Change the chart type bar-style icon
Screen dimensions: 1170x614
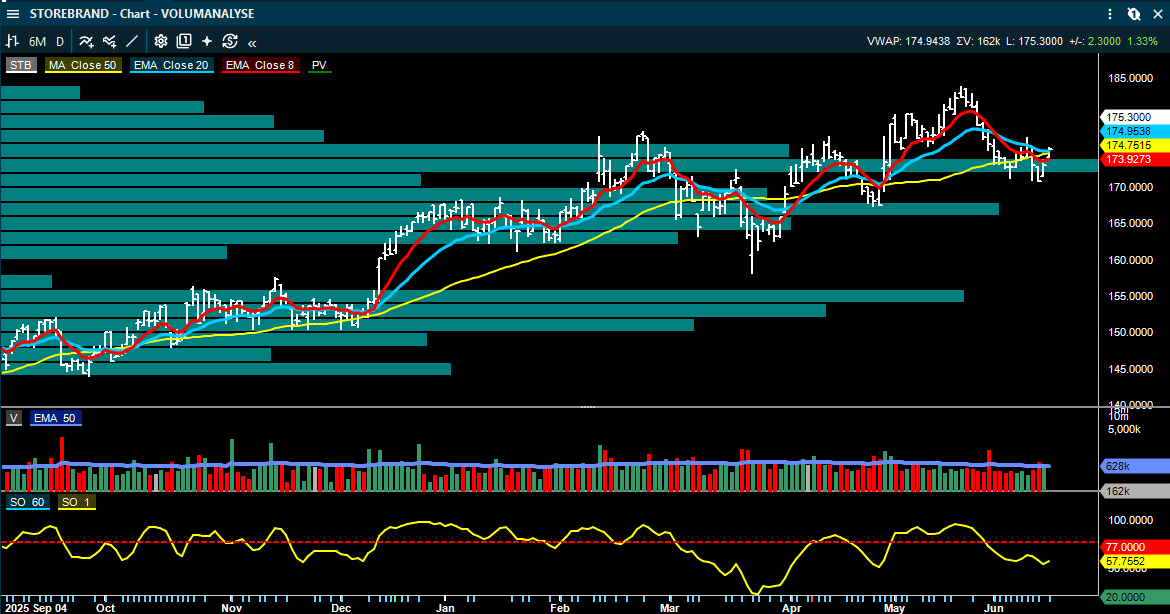point(13,42)
